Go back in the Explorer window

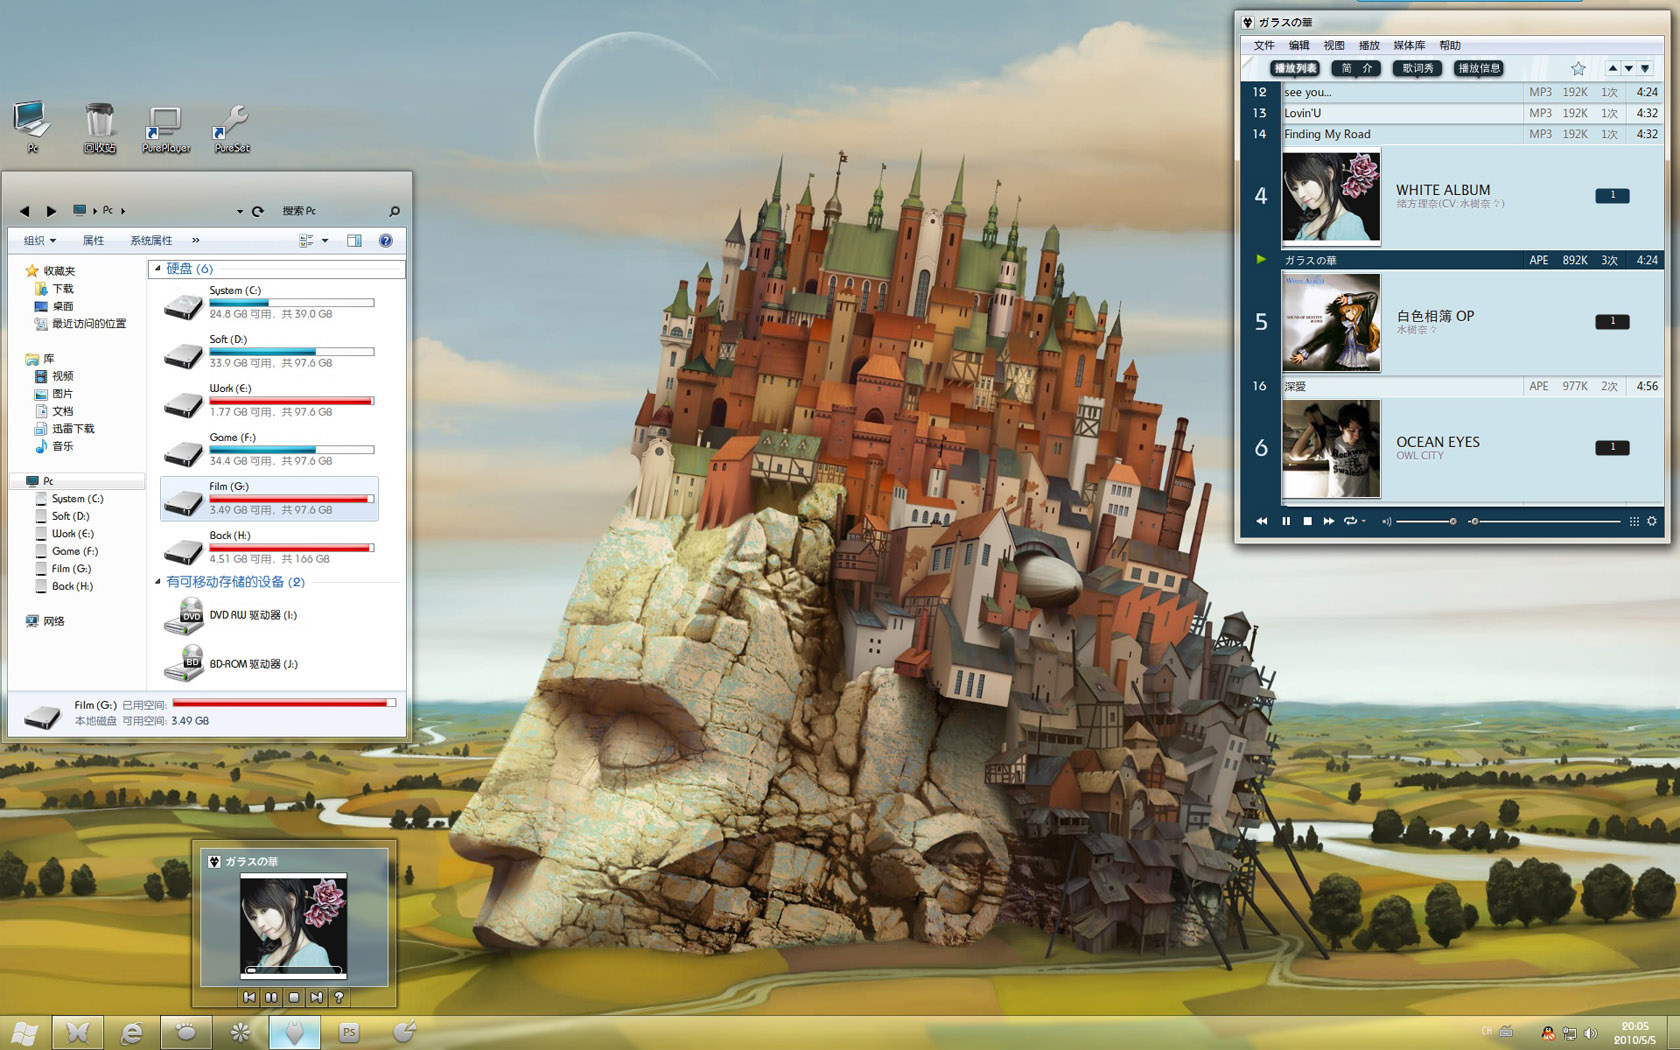click(x=24, y=211)
